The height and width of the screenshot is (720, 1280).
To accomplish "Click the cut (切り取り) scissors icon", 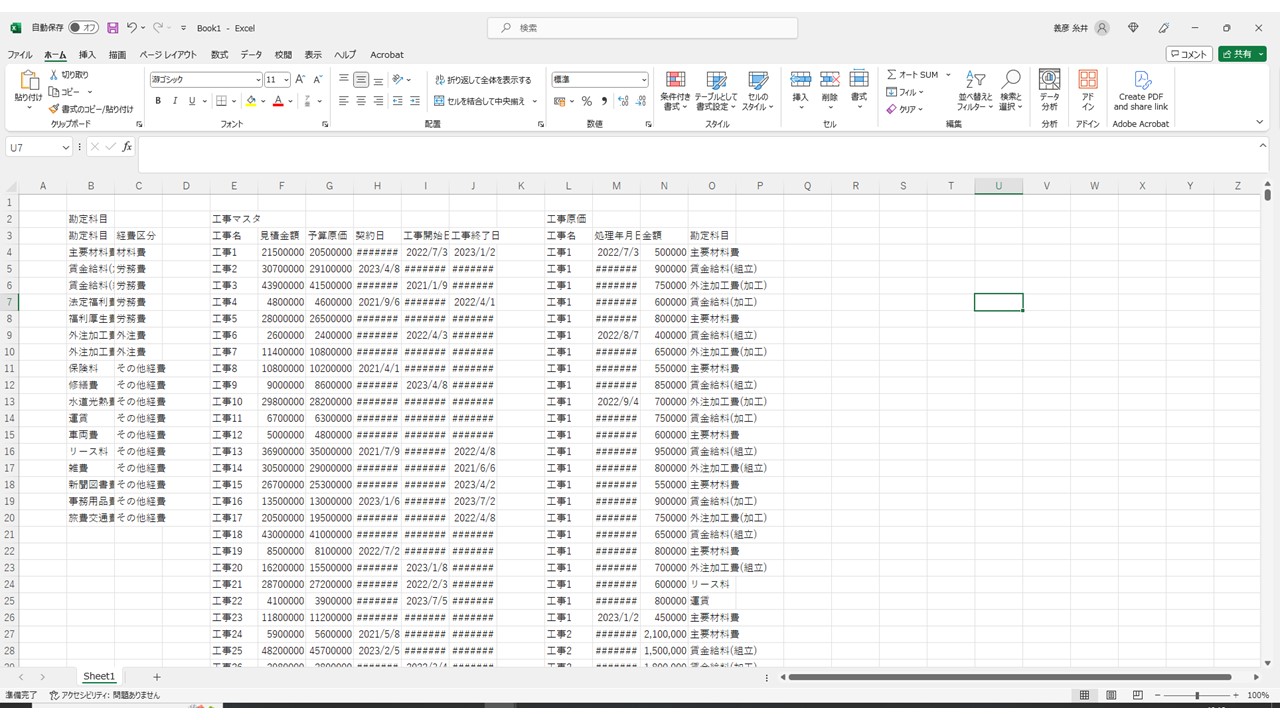I will point(54,75).
